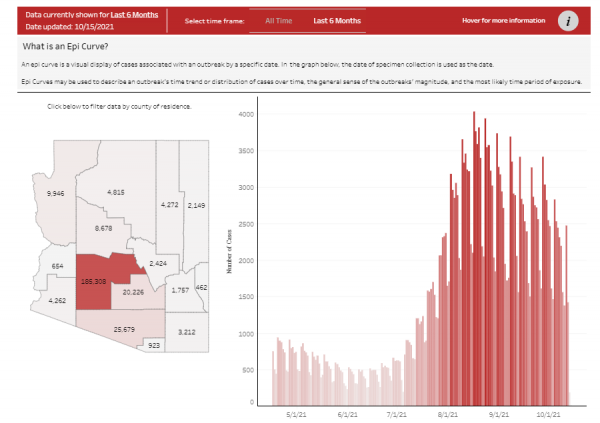The image size is (600, 423).
Task: Select the small county labeled 923
Action: point(153,345)
